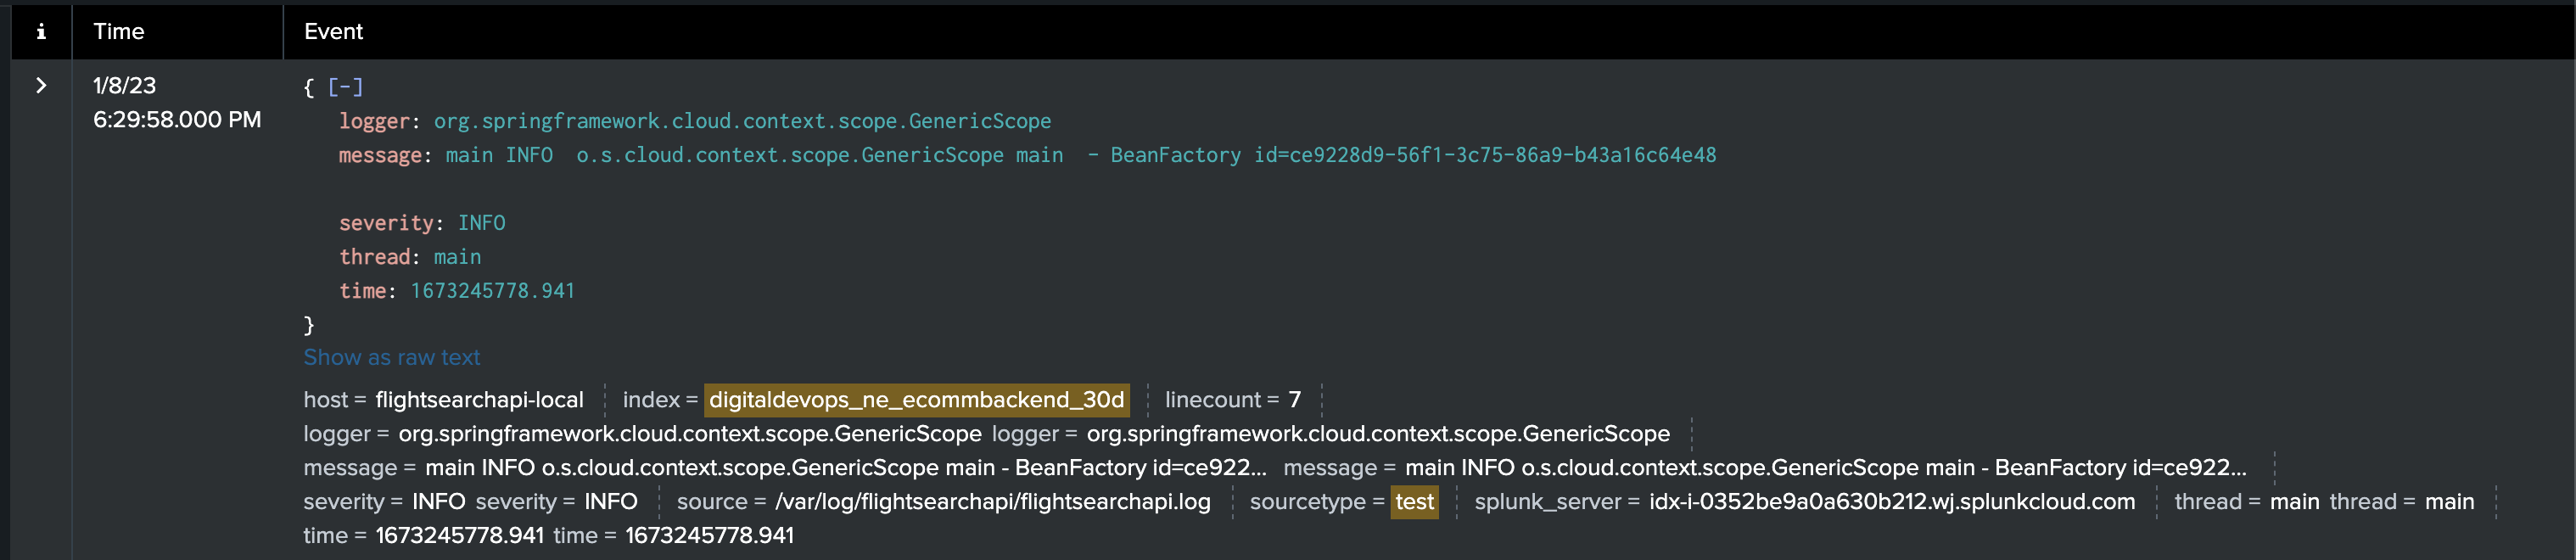The height and width of the screenshot is (560, 2576).
Task: Select host value flightsearchapi-local
Action: coord(479,400)
